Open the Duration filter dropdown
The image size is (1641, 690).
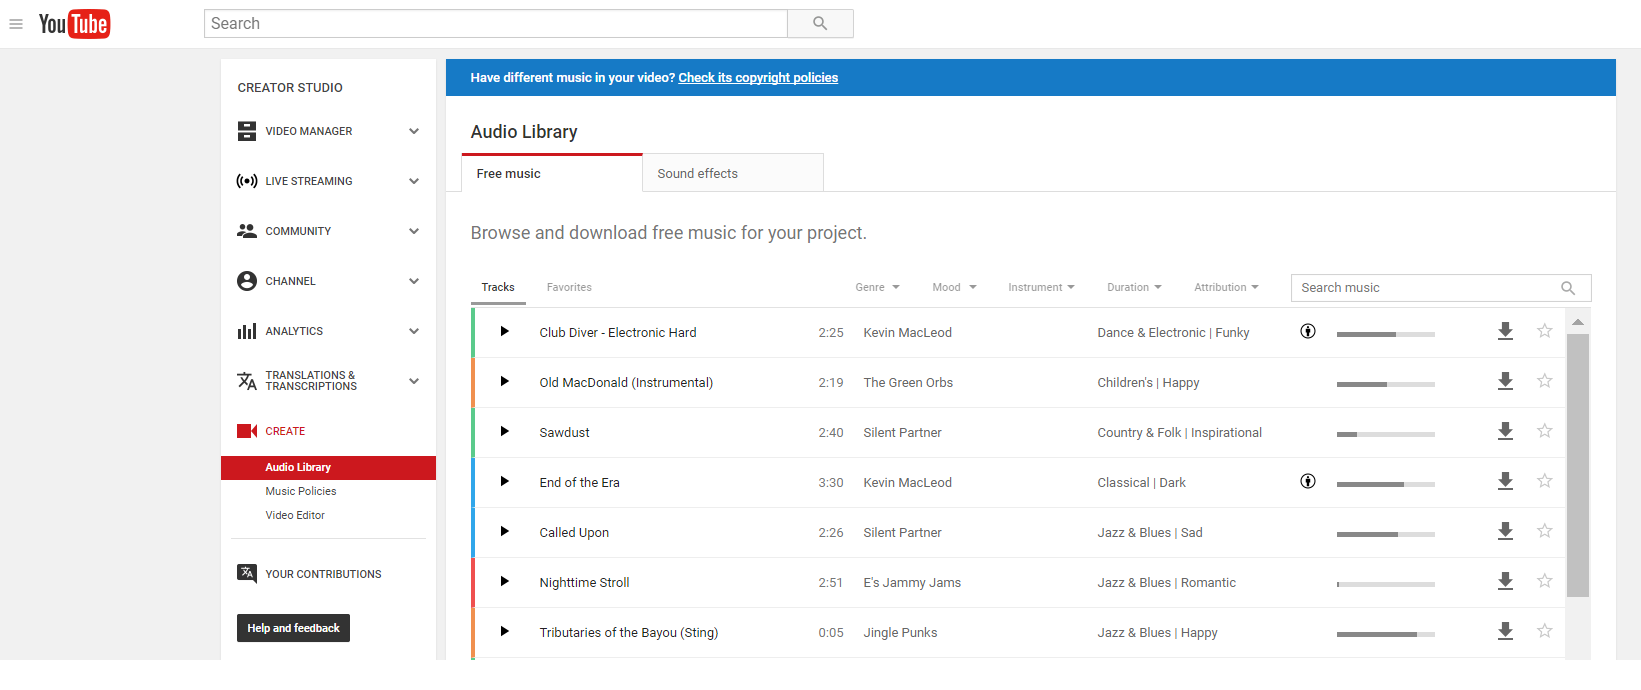tap(1134, 287)
